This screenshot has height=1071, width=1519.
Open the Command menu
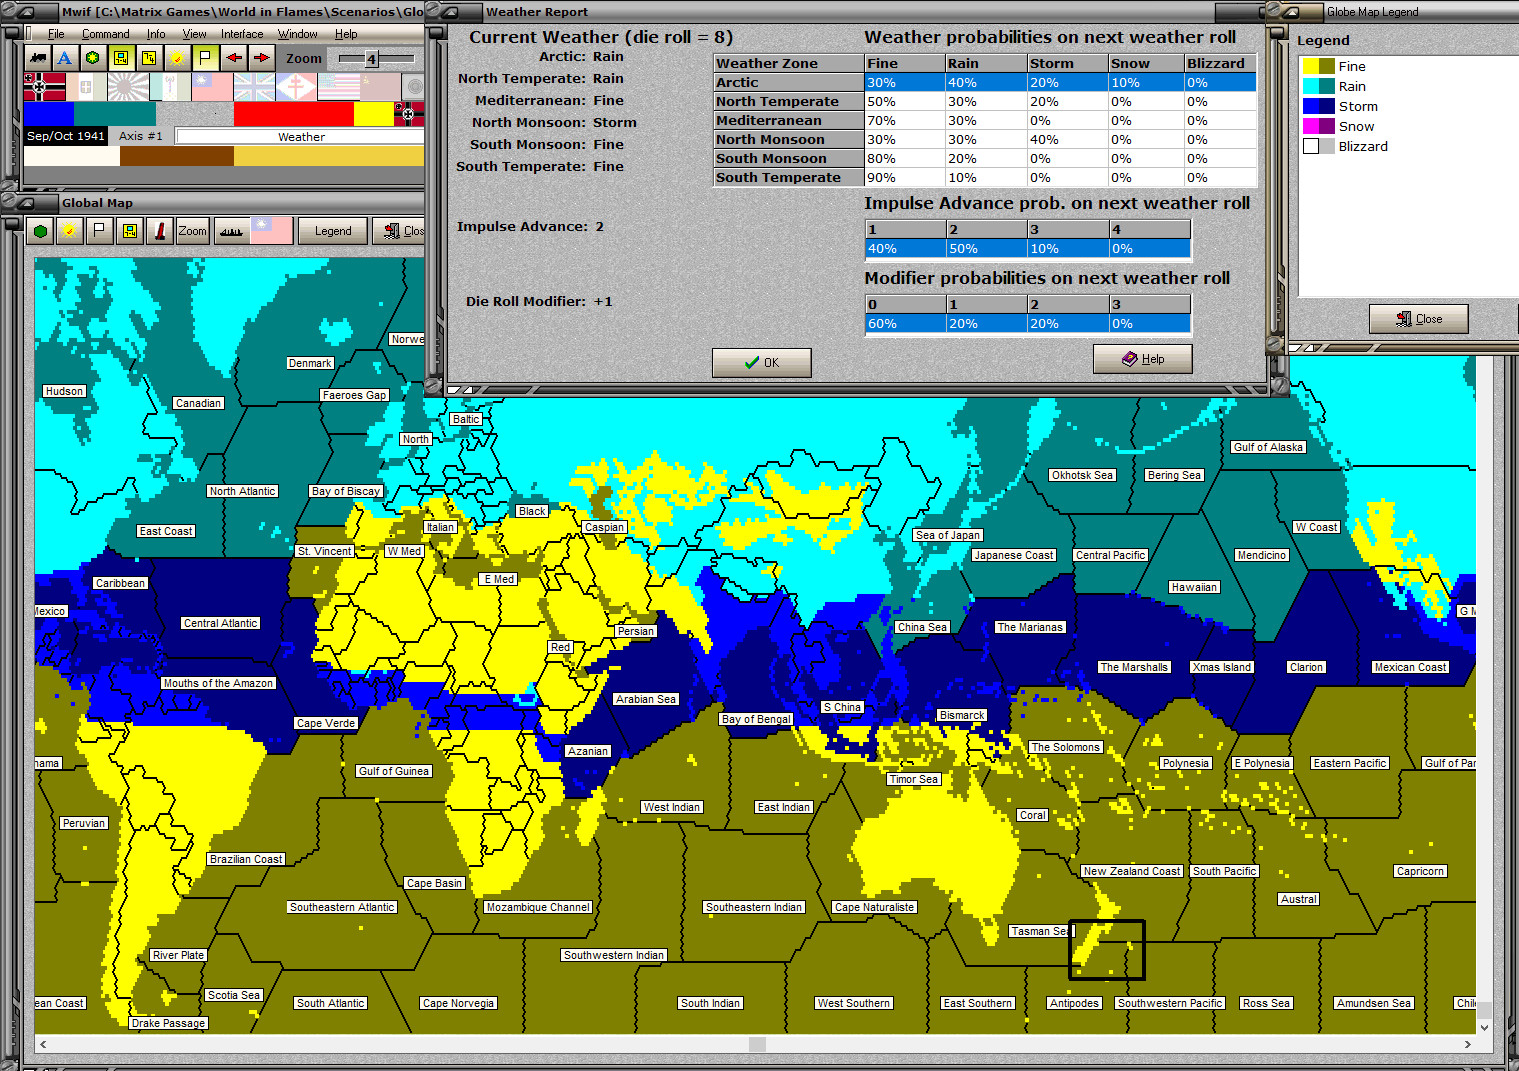pos(106,34)
